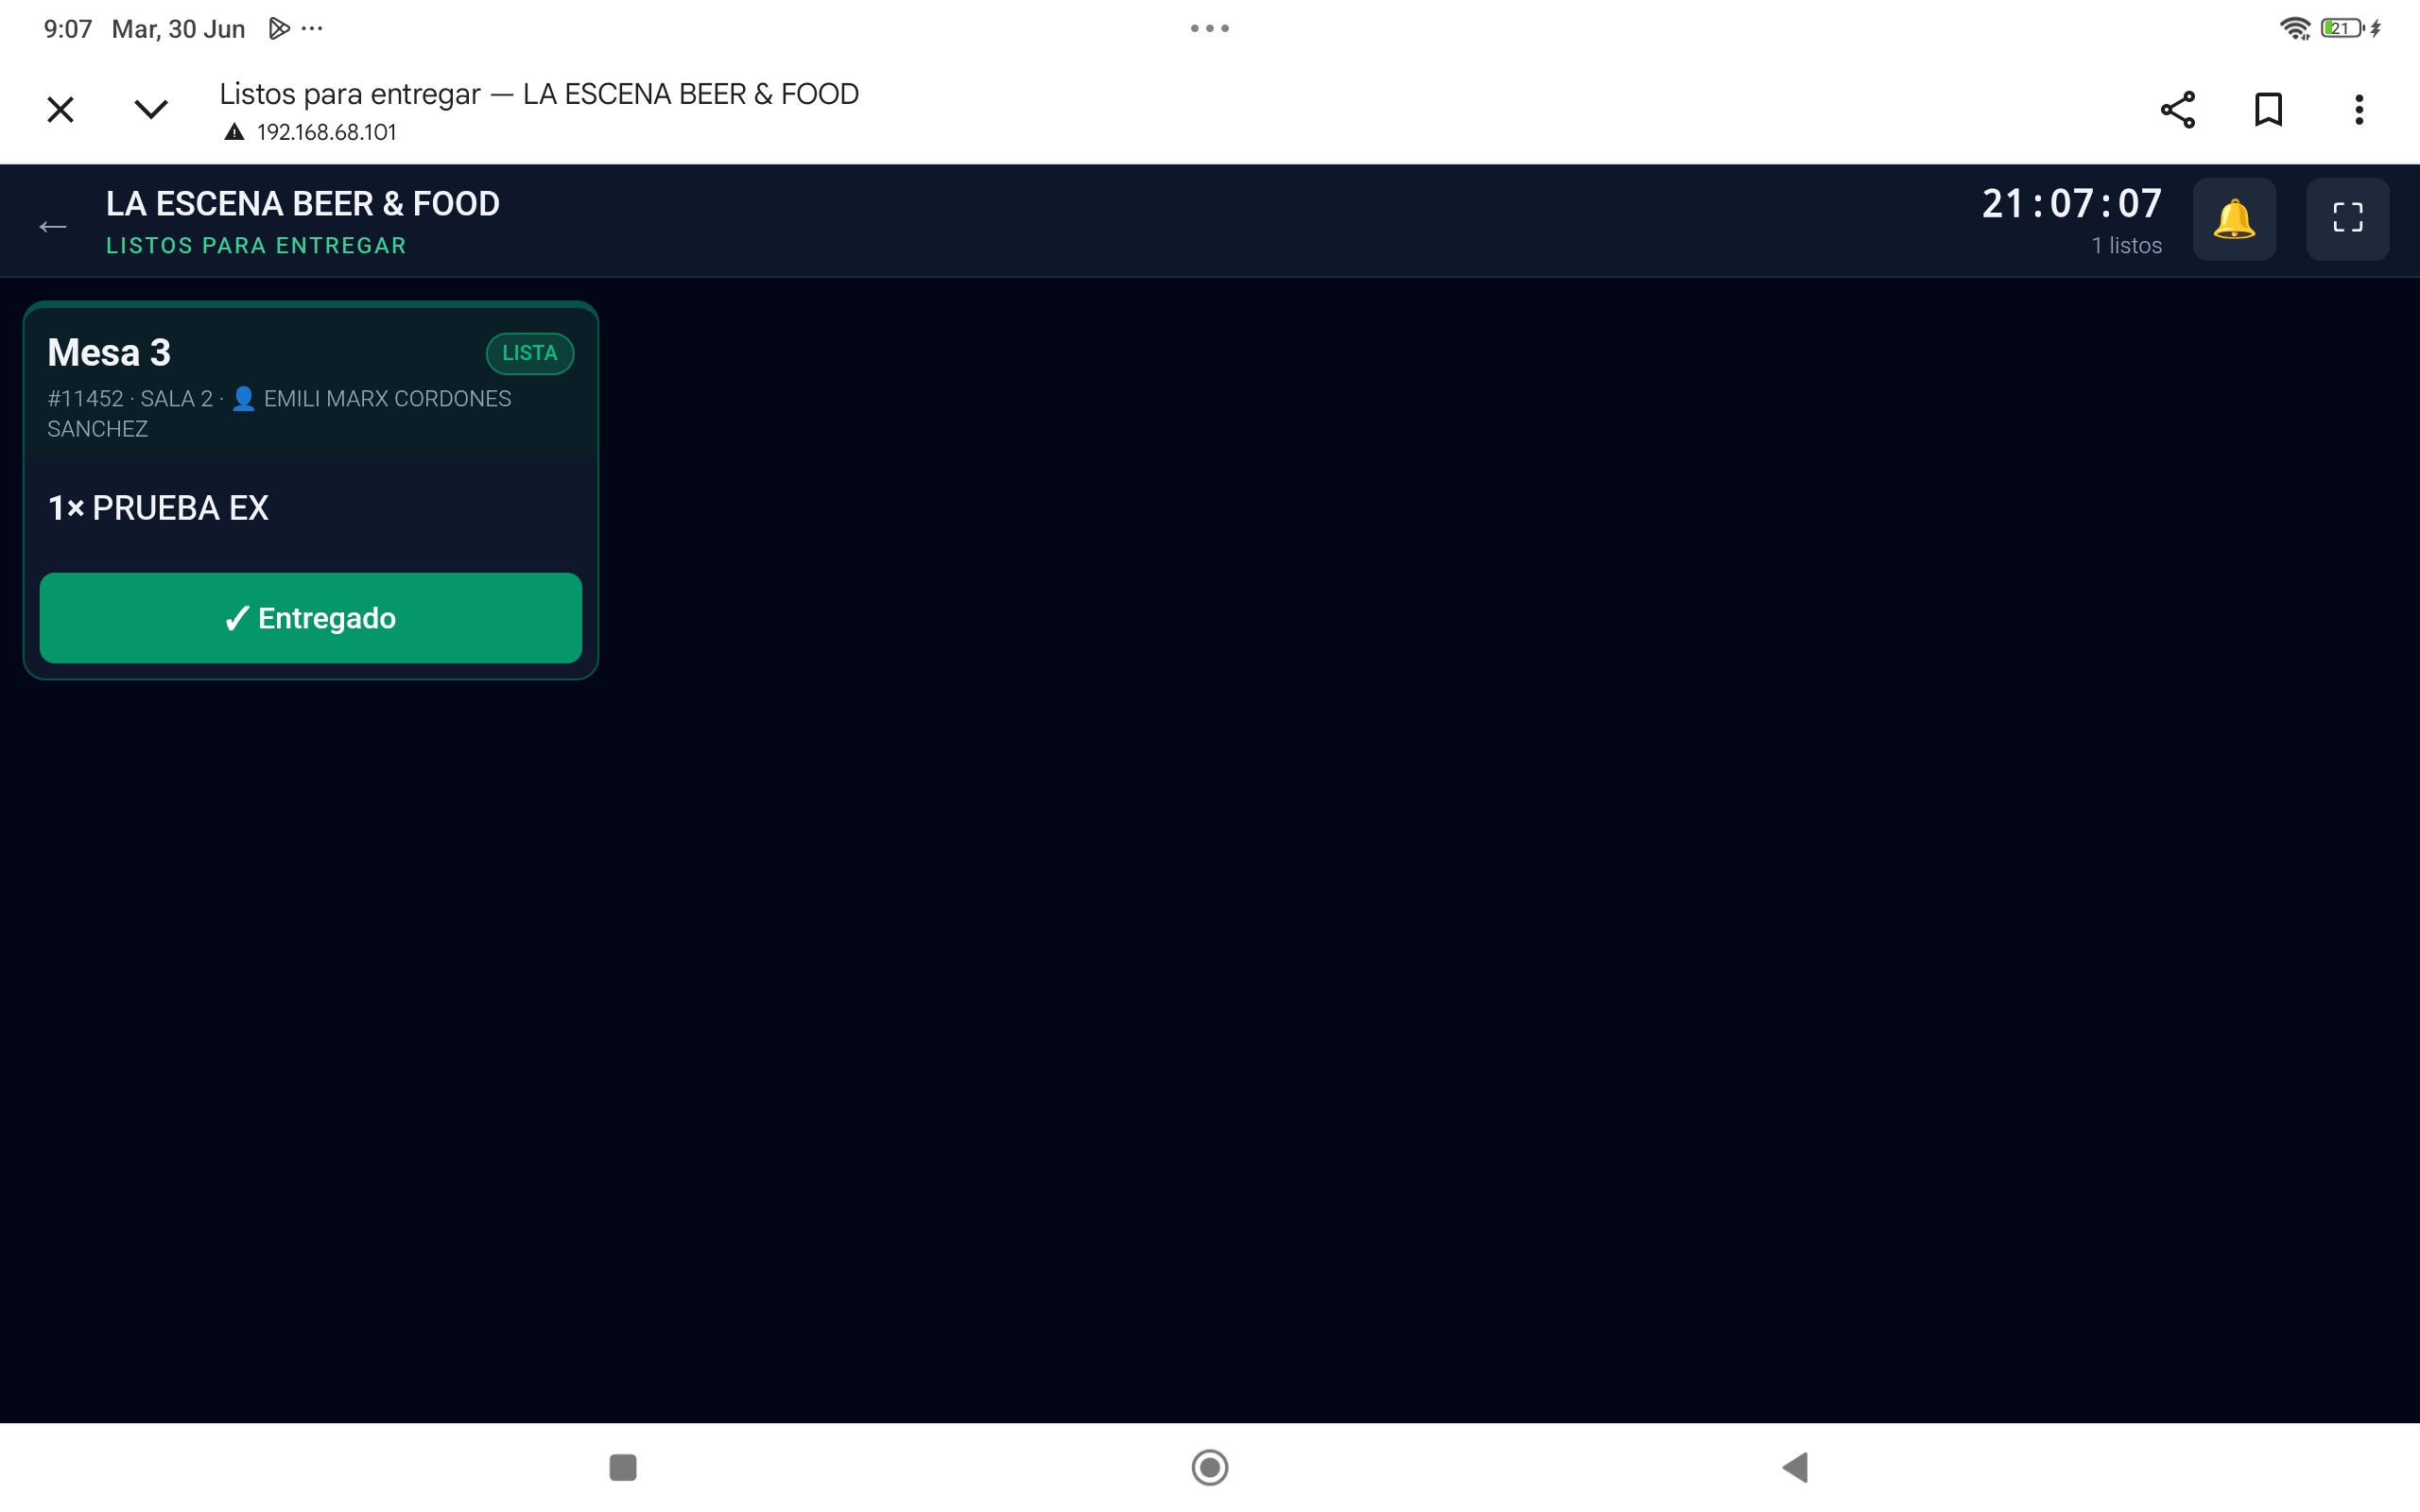The width and height of the screenshot is (2420, 1512).
Task: Enter fullscreen mode with the expand icon
Action: 2347,219
